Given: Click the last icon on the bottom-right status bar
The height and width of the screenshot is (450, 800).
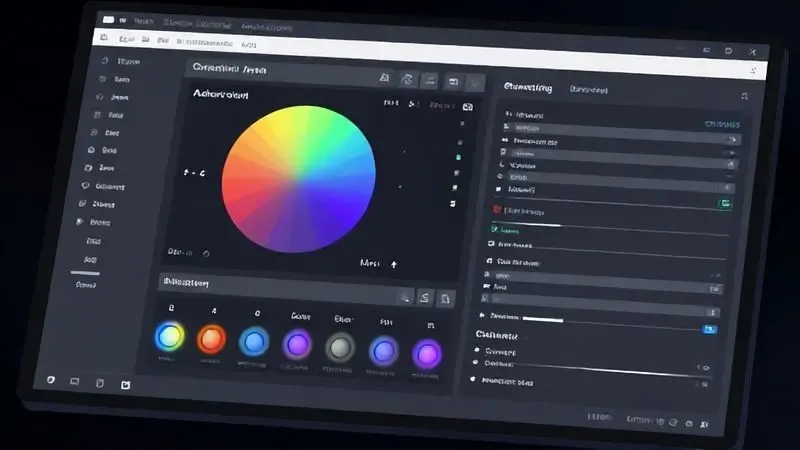Looking at the screenshot, I should 704,424.
